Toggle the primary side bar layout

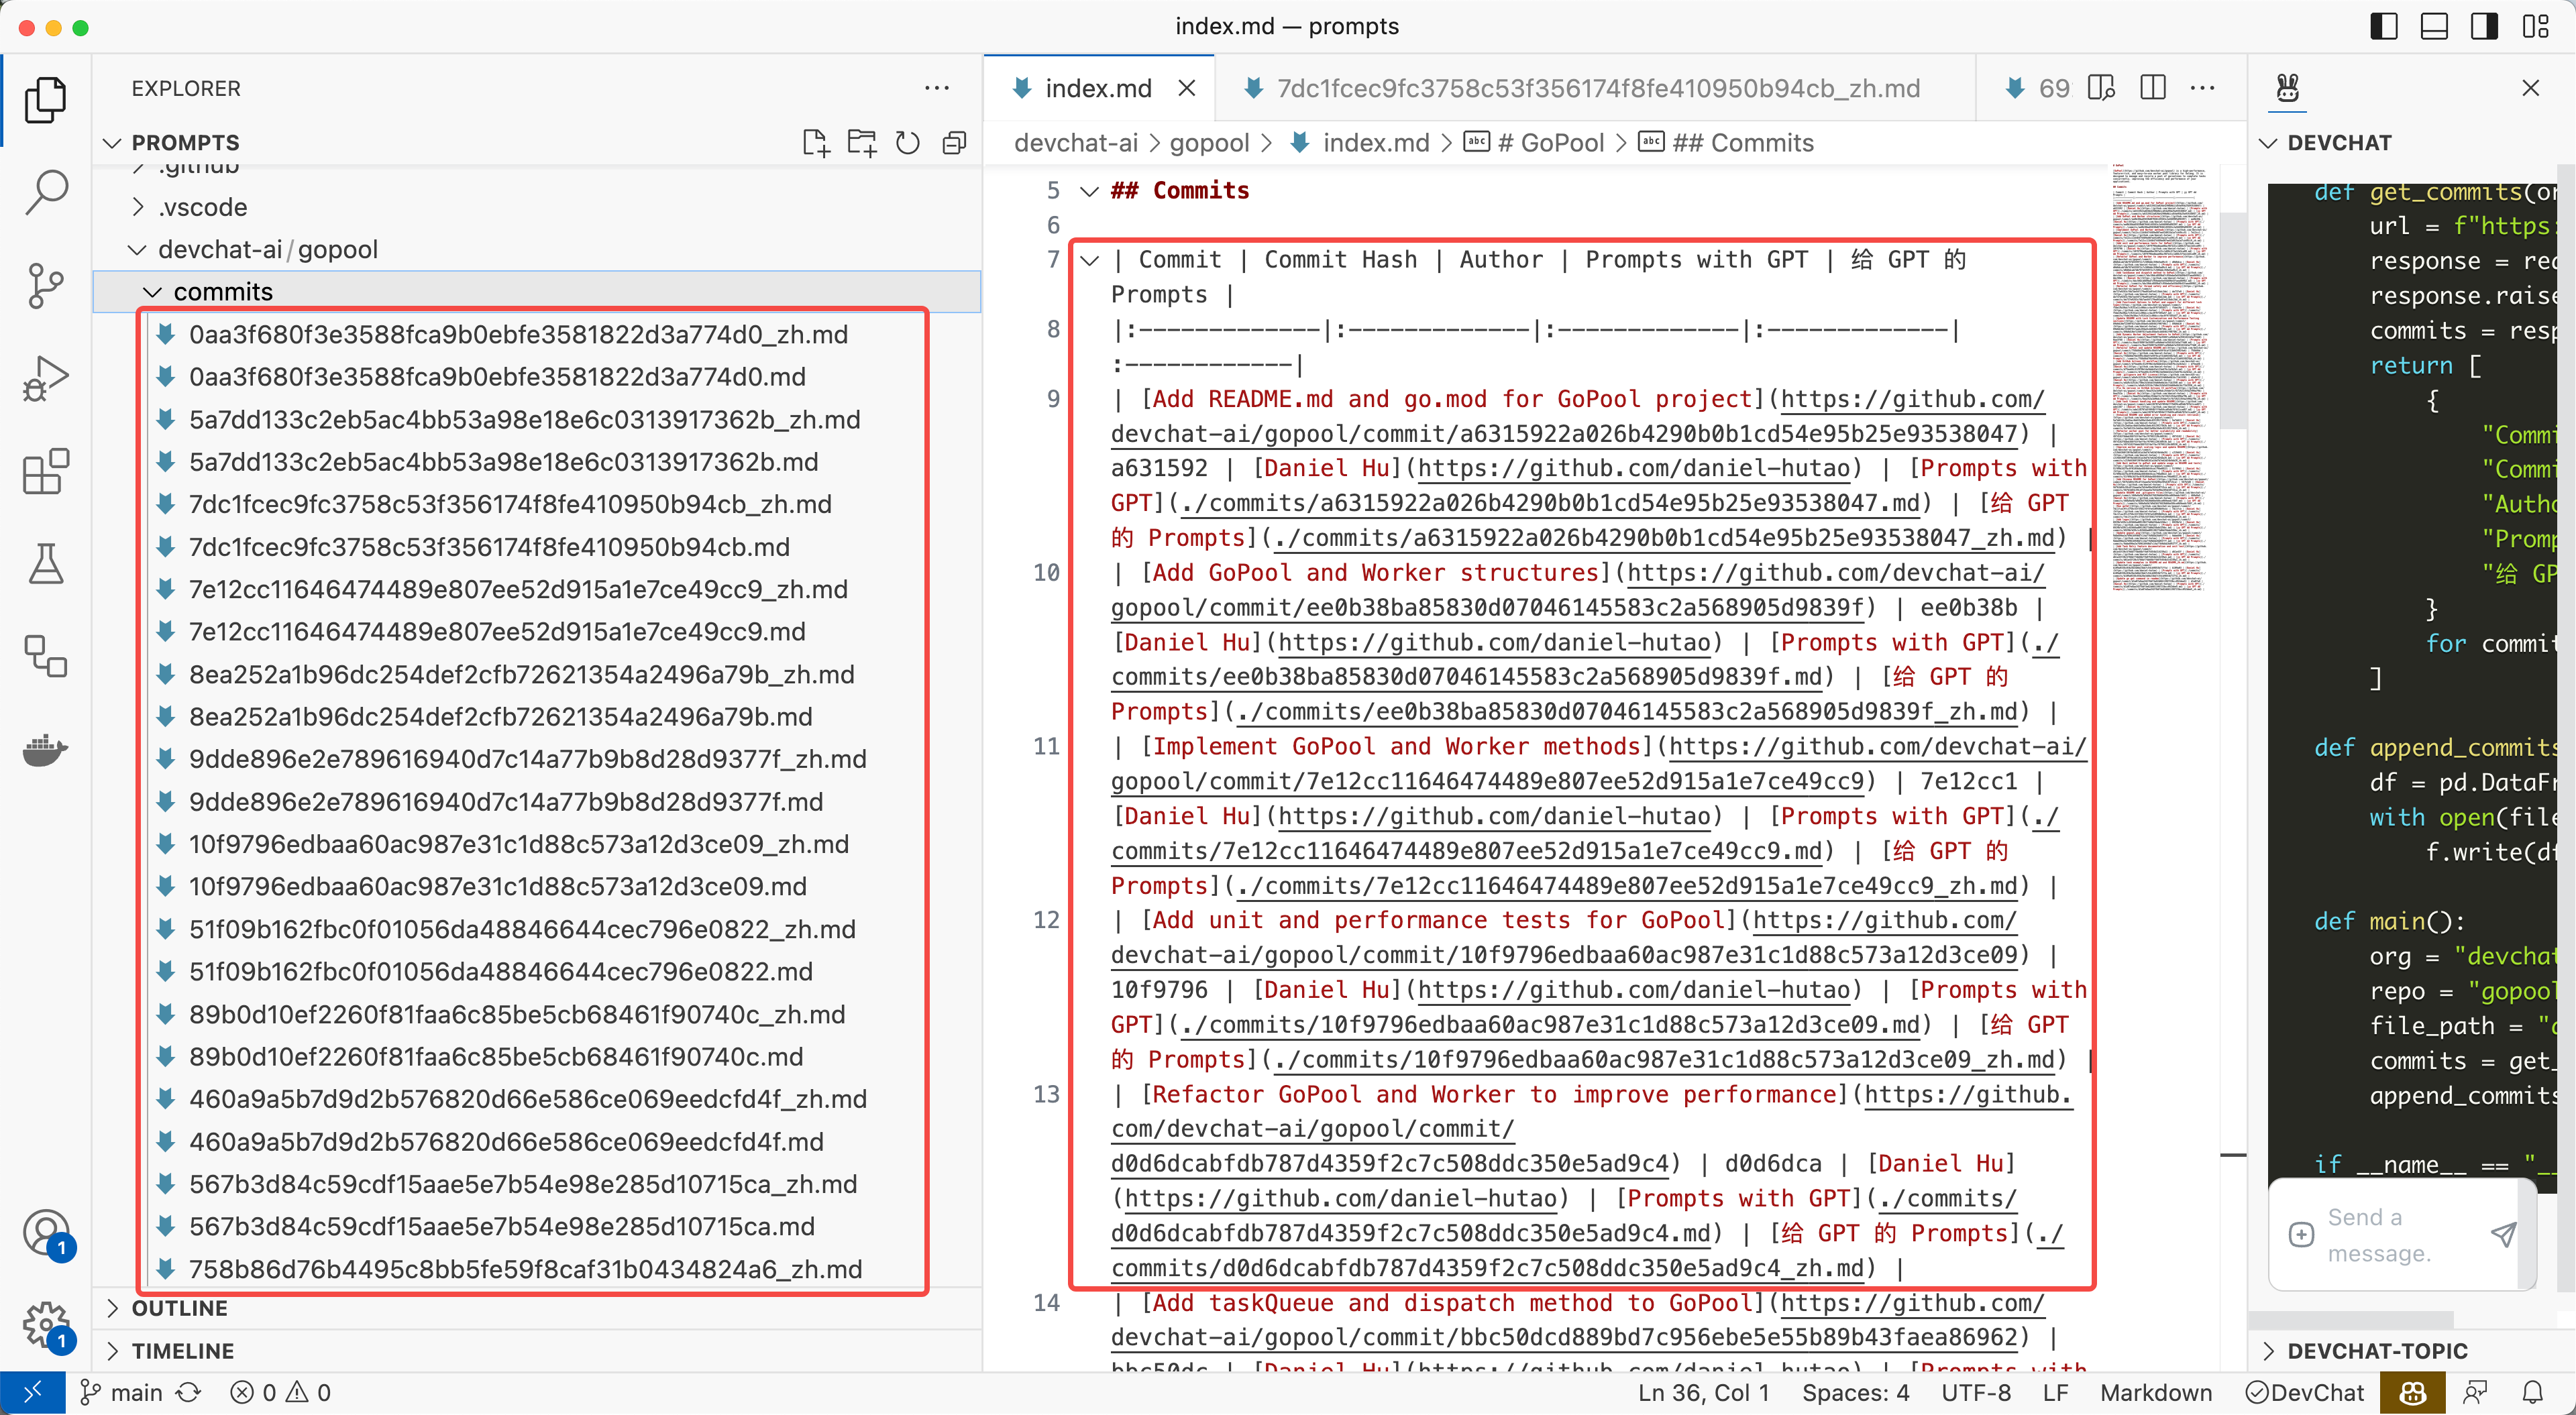point(2383,27)
